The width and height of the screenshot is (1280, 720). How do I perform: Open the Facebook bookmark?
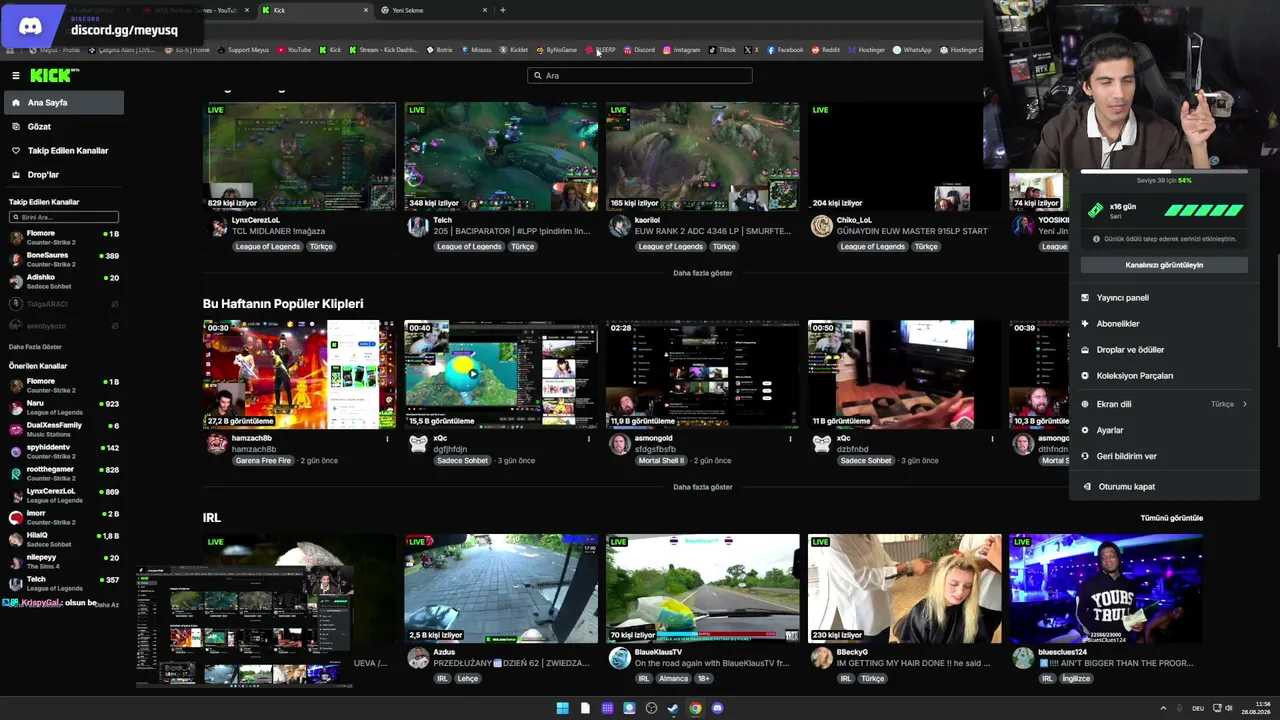785,50
